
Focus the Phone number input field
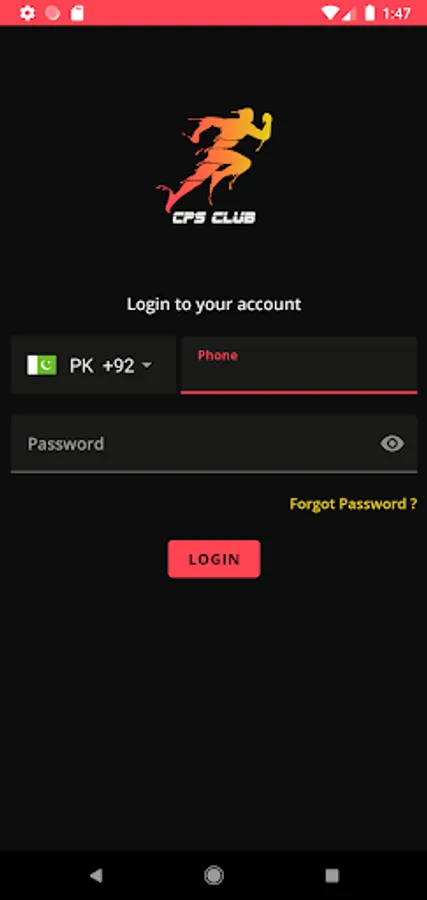pyautogui.click(x=299, y=365)
